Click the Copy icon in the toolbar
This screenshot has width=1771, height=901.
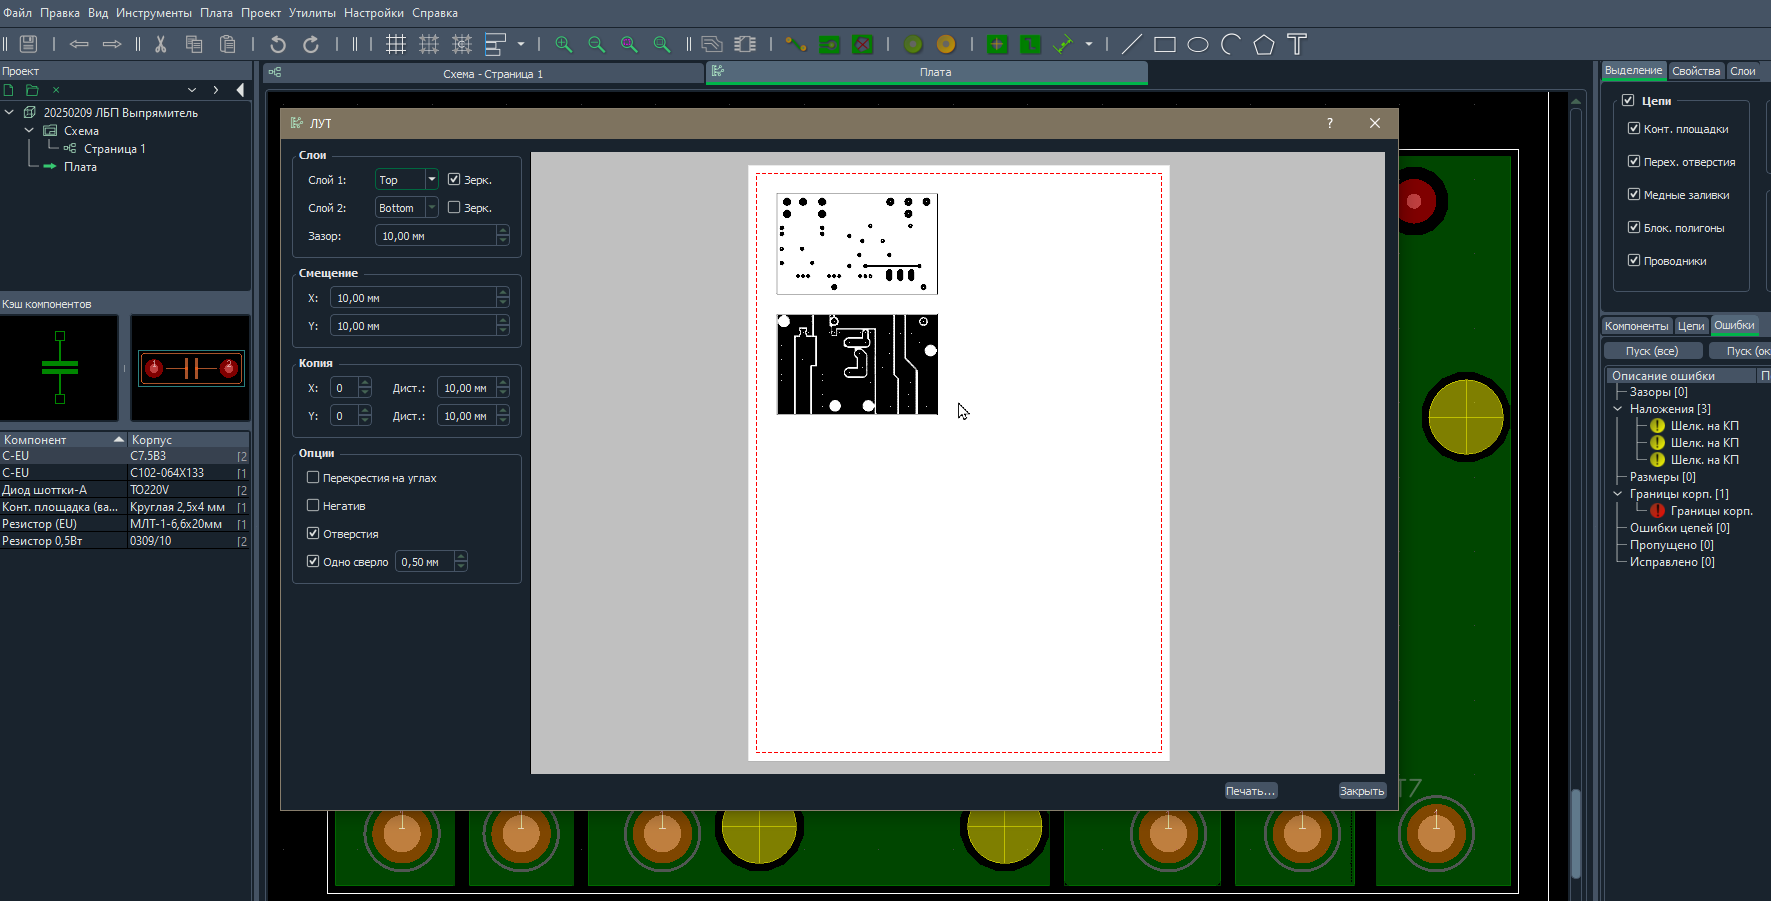pos(194,44)
